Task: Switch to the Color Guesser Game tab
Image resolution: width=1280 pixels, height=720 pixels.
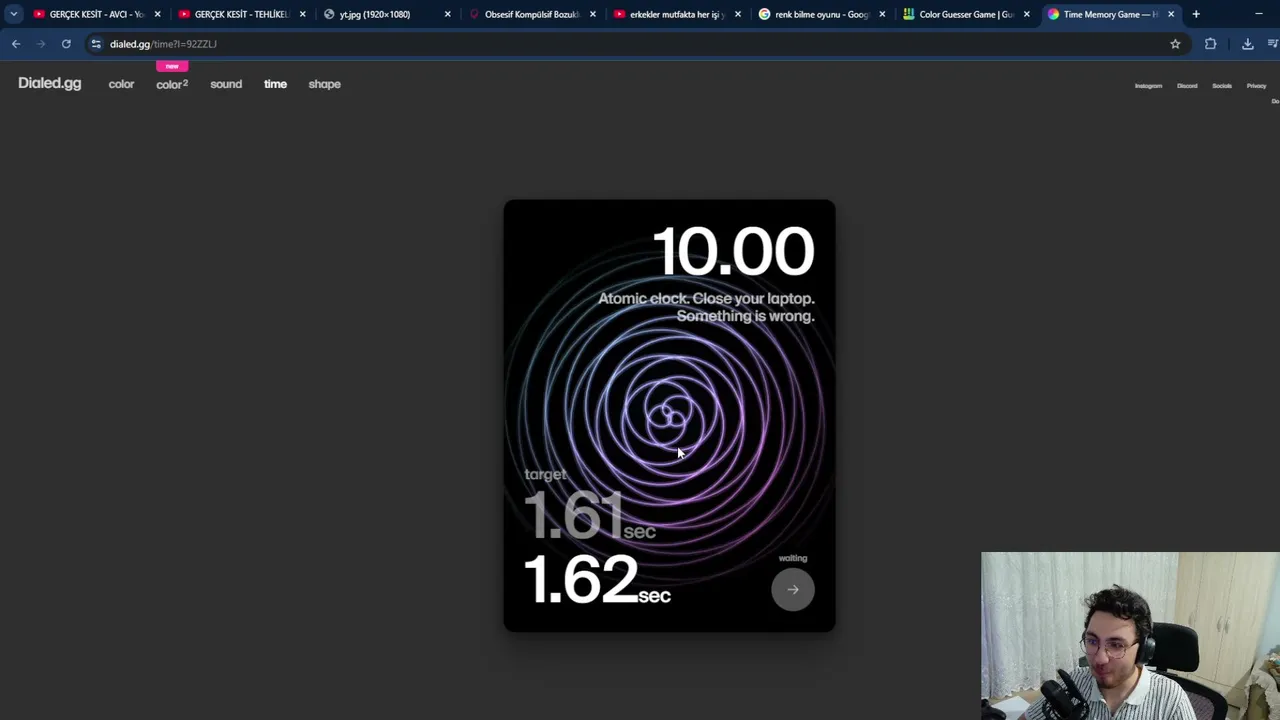Action: tap(966, 14)
